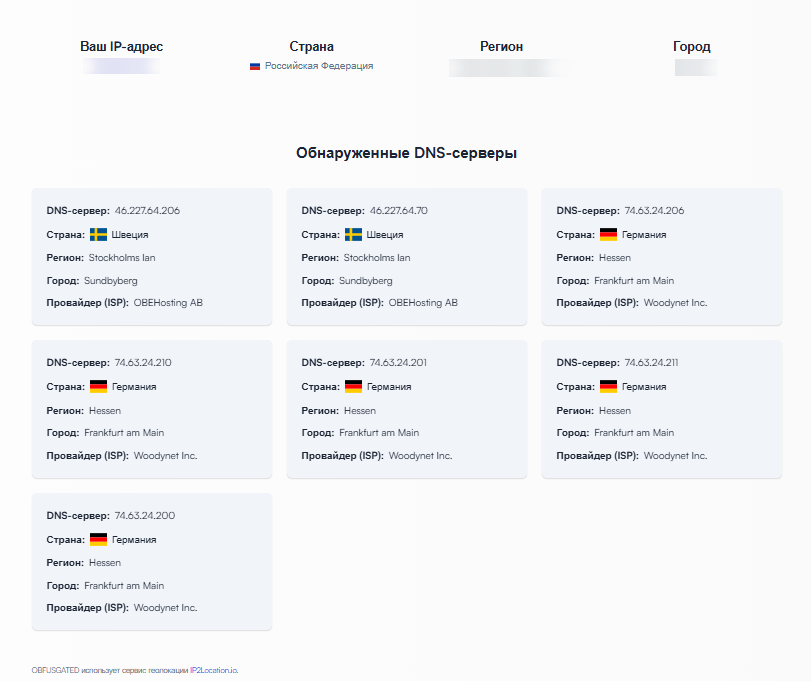This screenshot has width=811, height=681.
Task: Click the Российская Федерация country link
Action: point(318,66)
